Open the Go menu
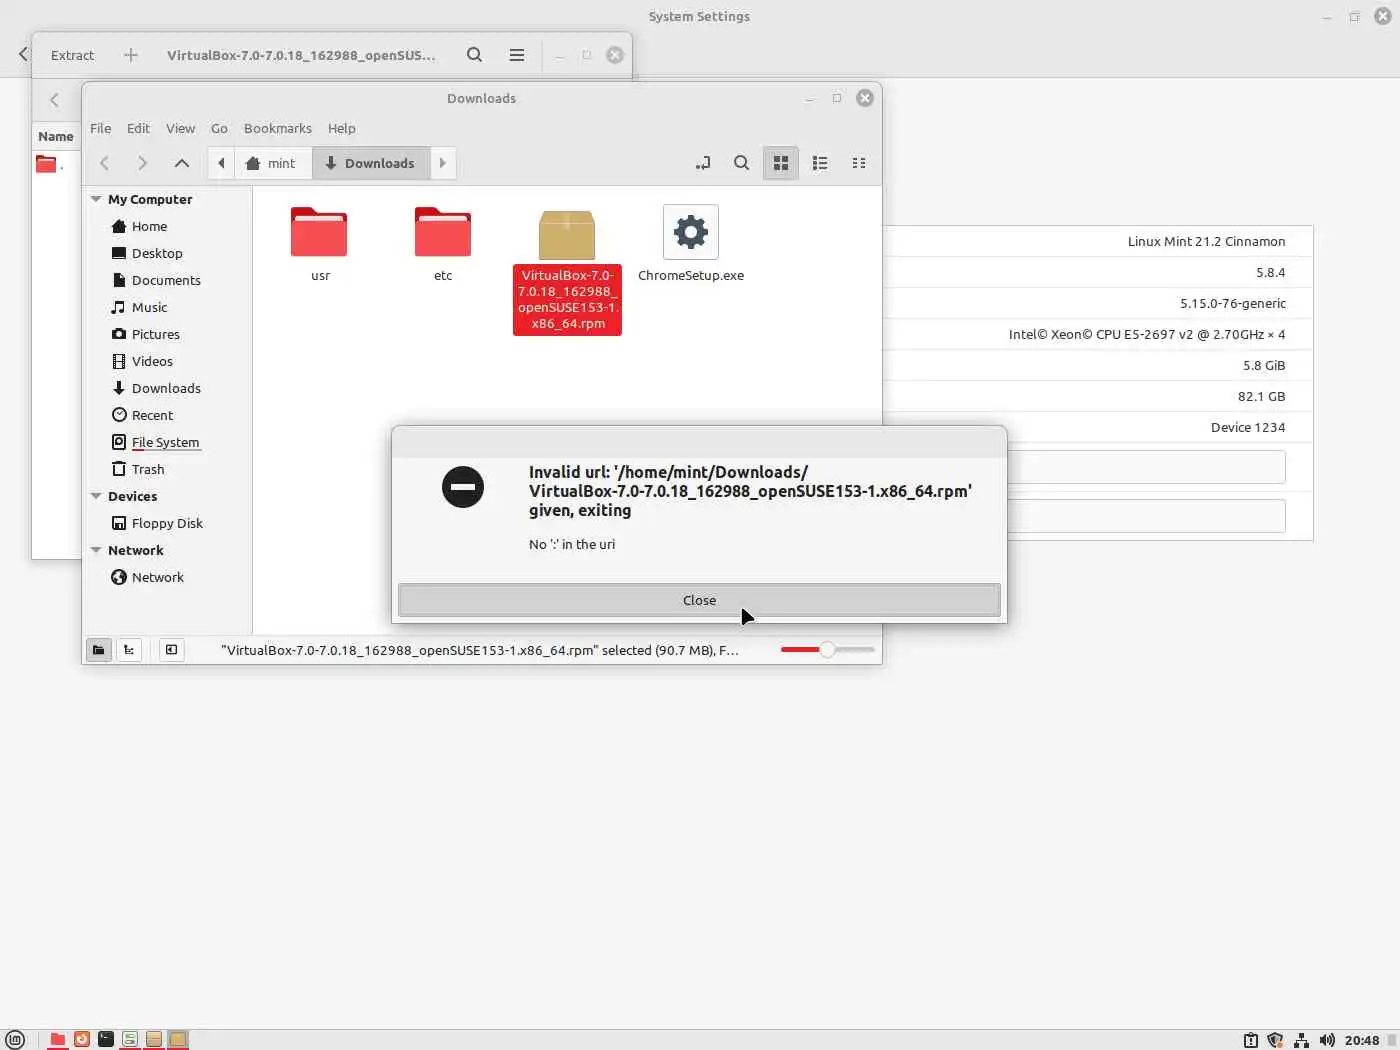The width and height of the screenshot is (1400, 1050). 219,128
